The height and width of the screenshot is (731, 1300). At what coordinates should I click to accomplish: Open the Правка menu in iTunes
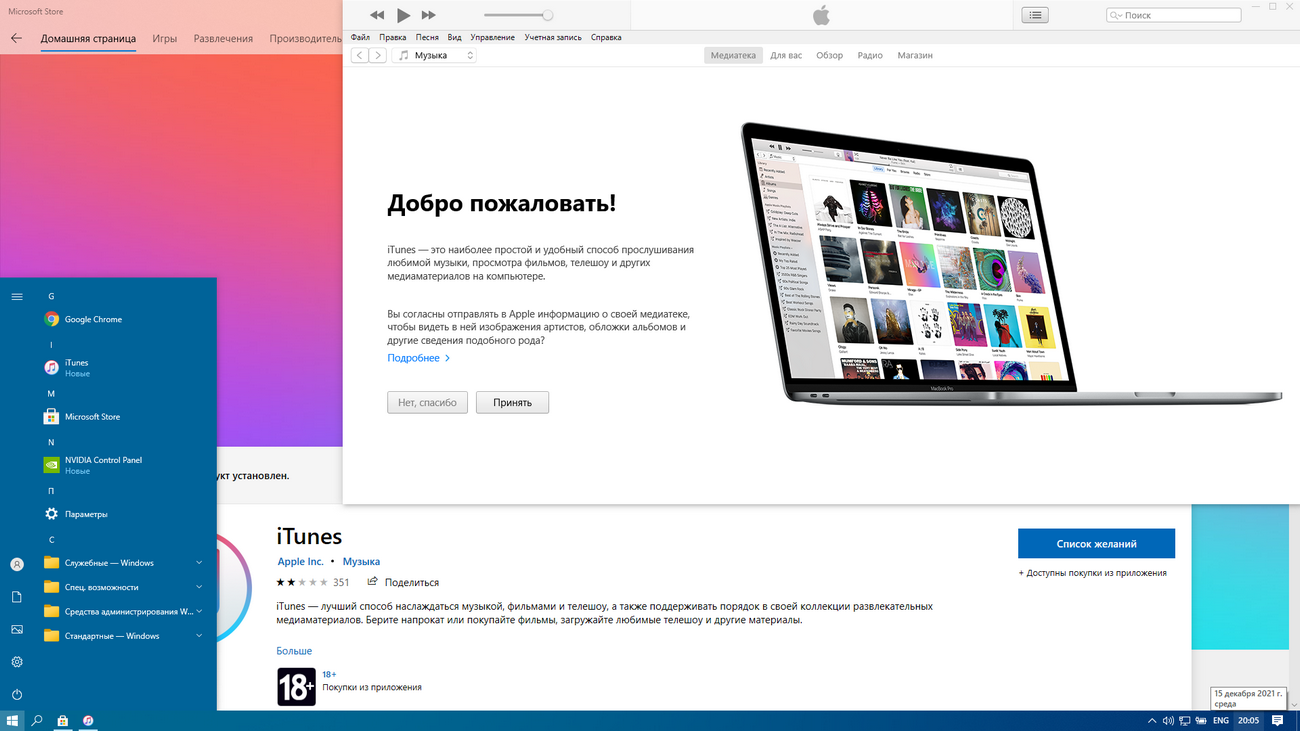click(393, 37)
